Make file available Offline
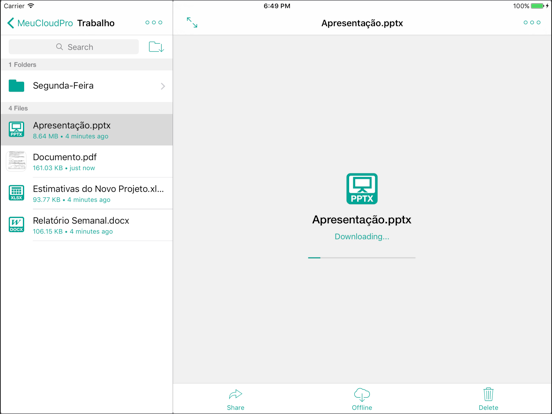 point(362,399)
